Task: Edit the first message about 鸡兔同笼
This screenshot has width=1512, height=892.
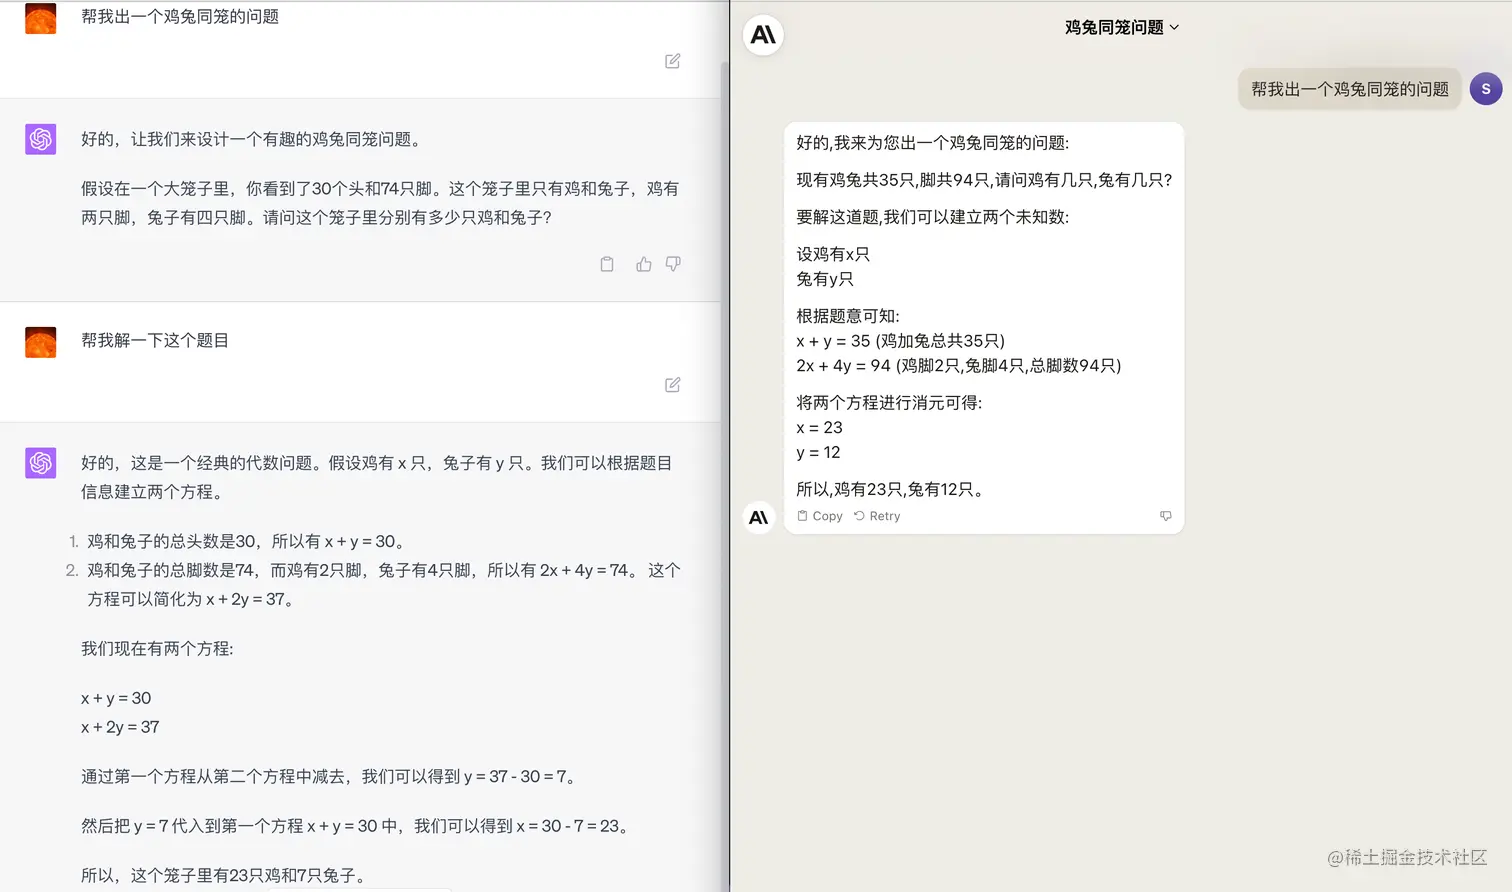Action: tap(673, 61)
